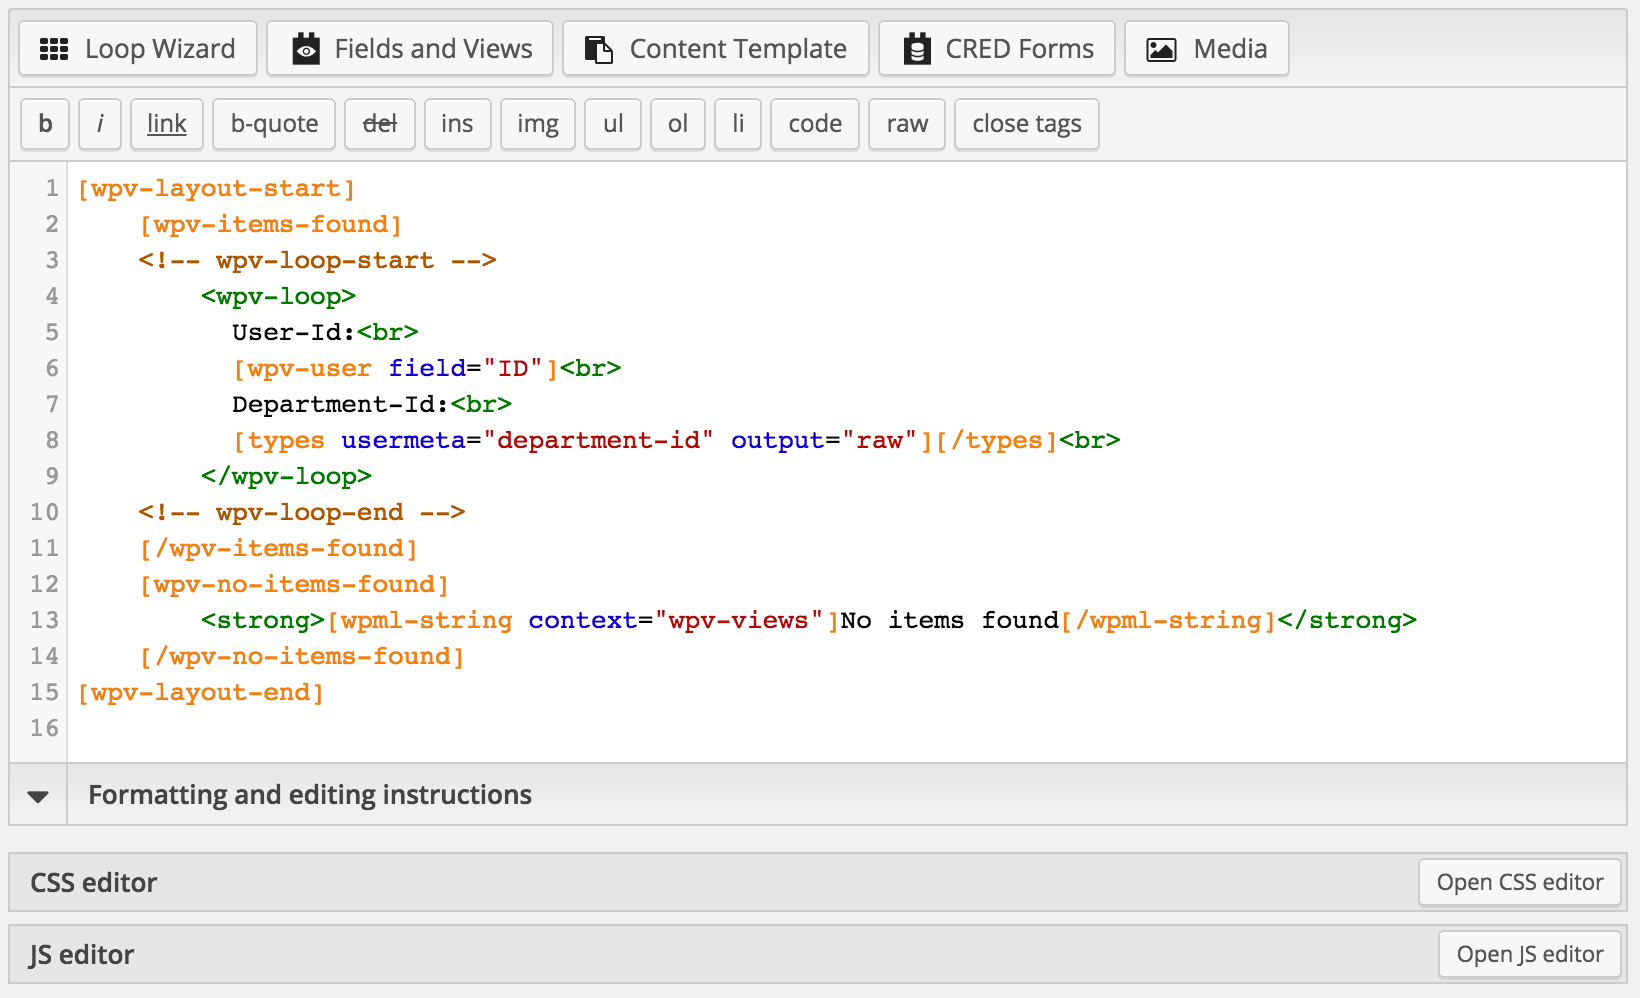Click the empty line 16 in editor

(x=846, y=728)
